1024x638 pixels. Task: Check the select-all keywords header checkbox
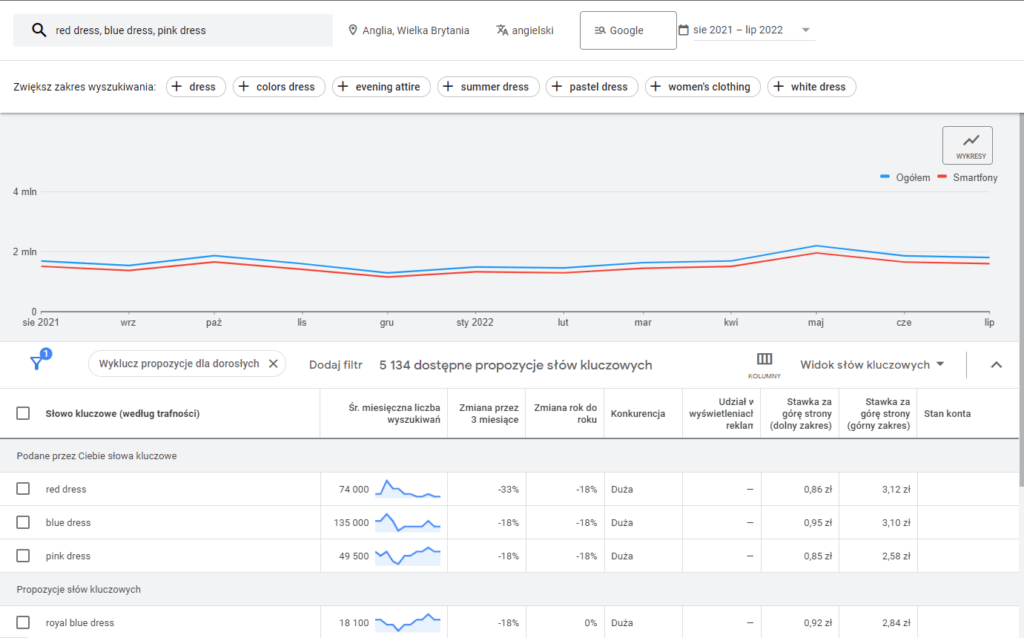[x=23, y=413]
